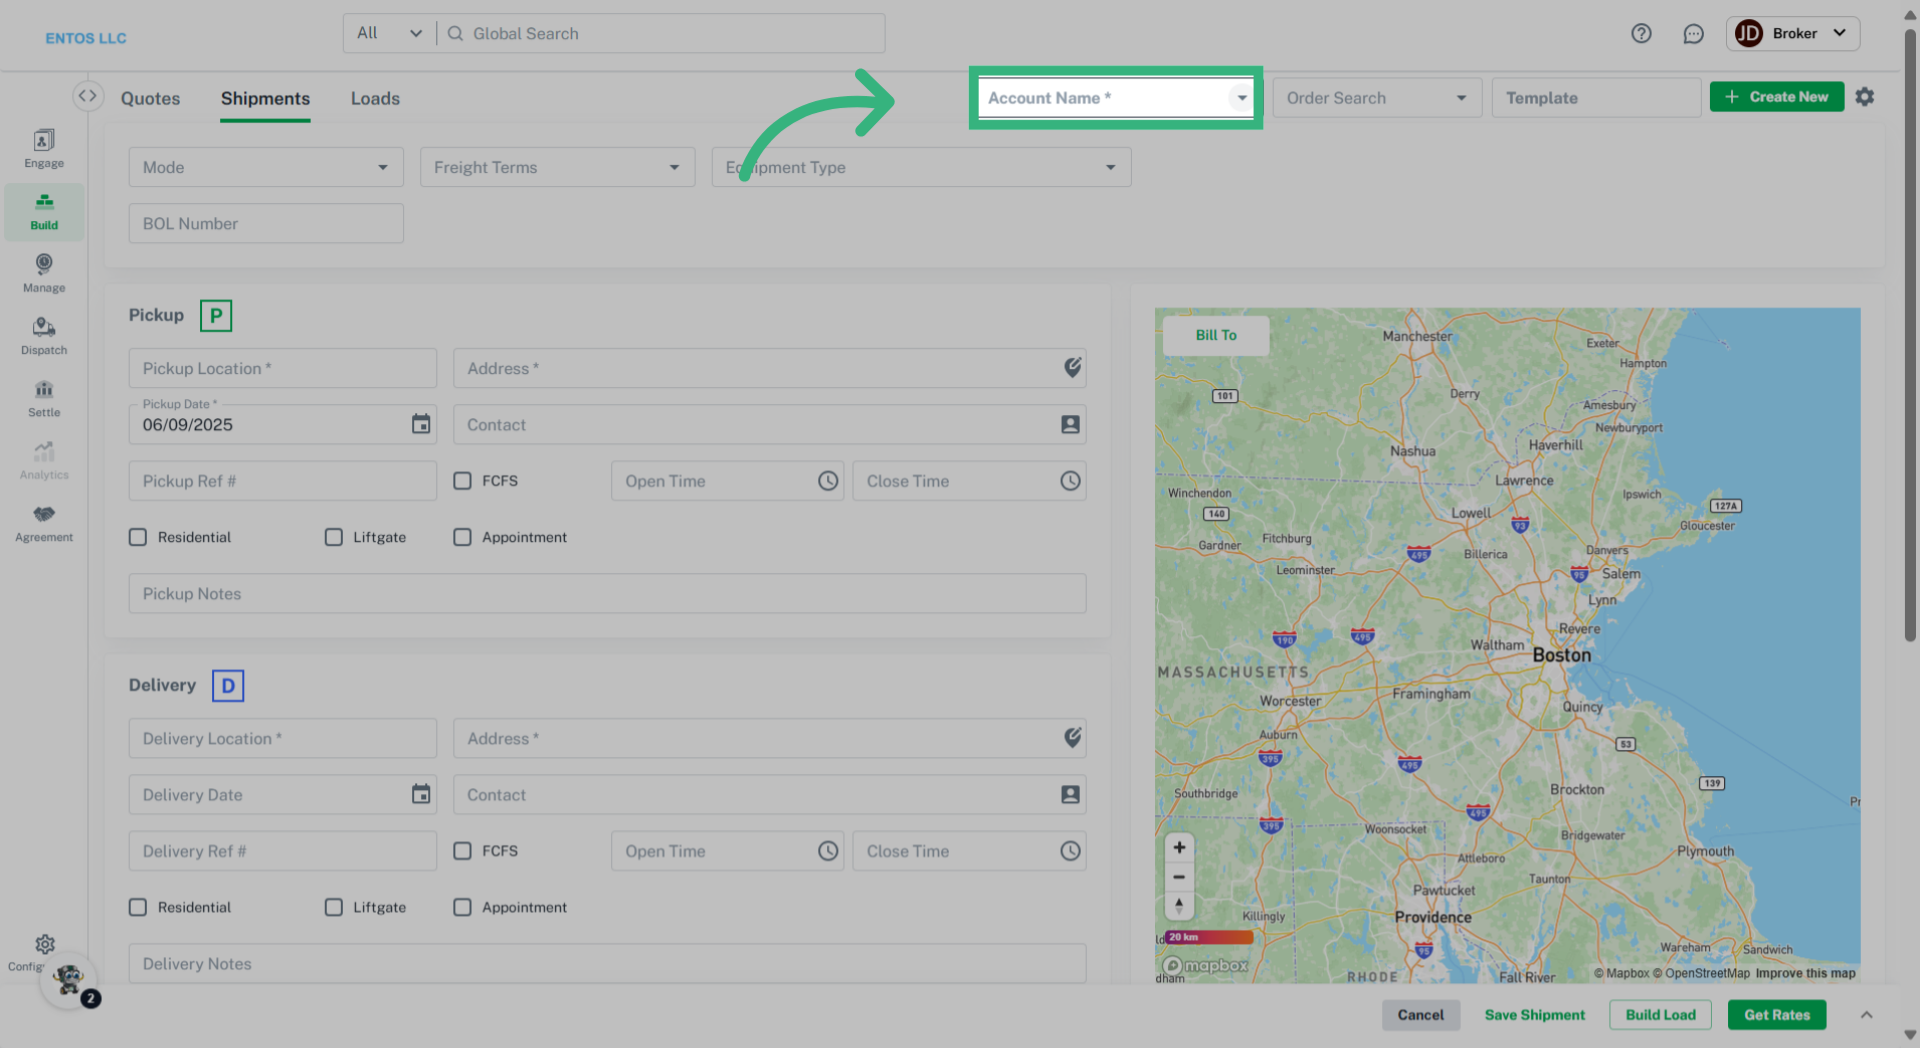1920x1048 pixels.
Task: Open the Mode dropdown
Action: click(266, 167)
